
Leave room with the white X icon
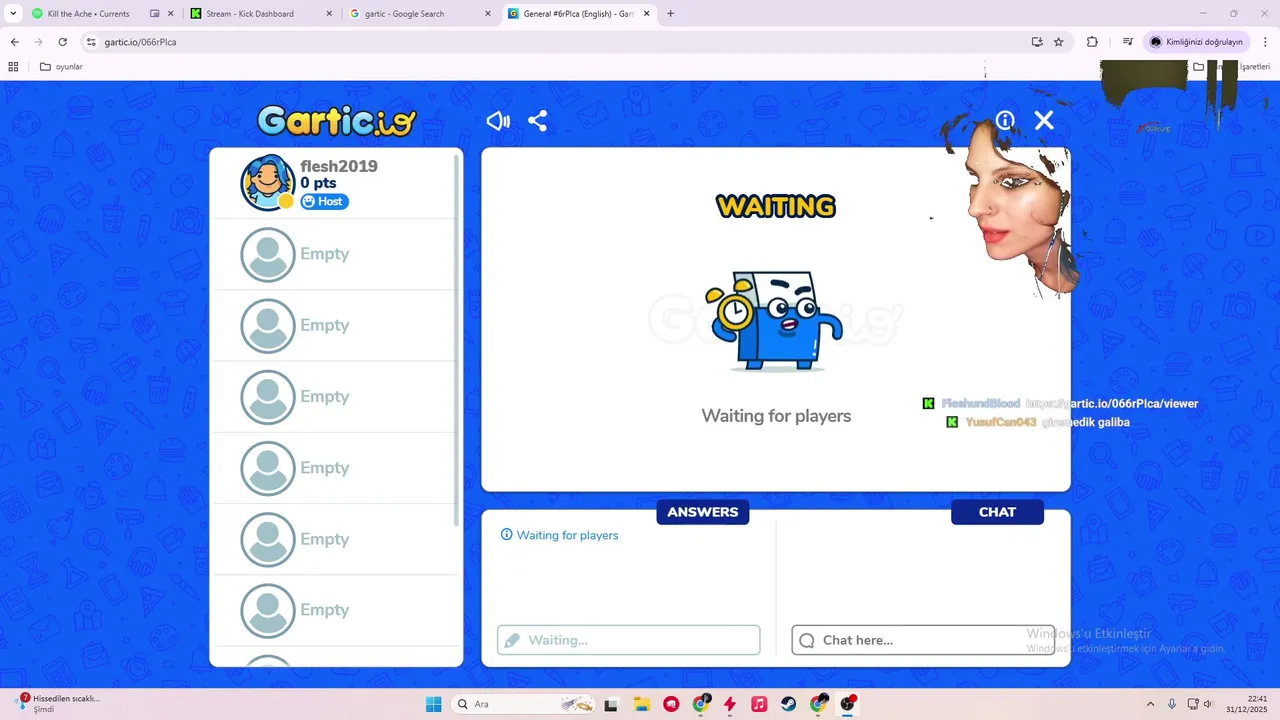(x=1044, y=120)
